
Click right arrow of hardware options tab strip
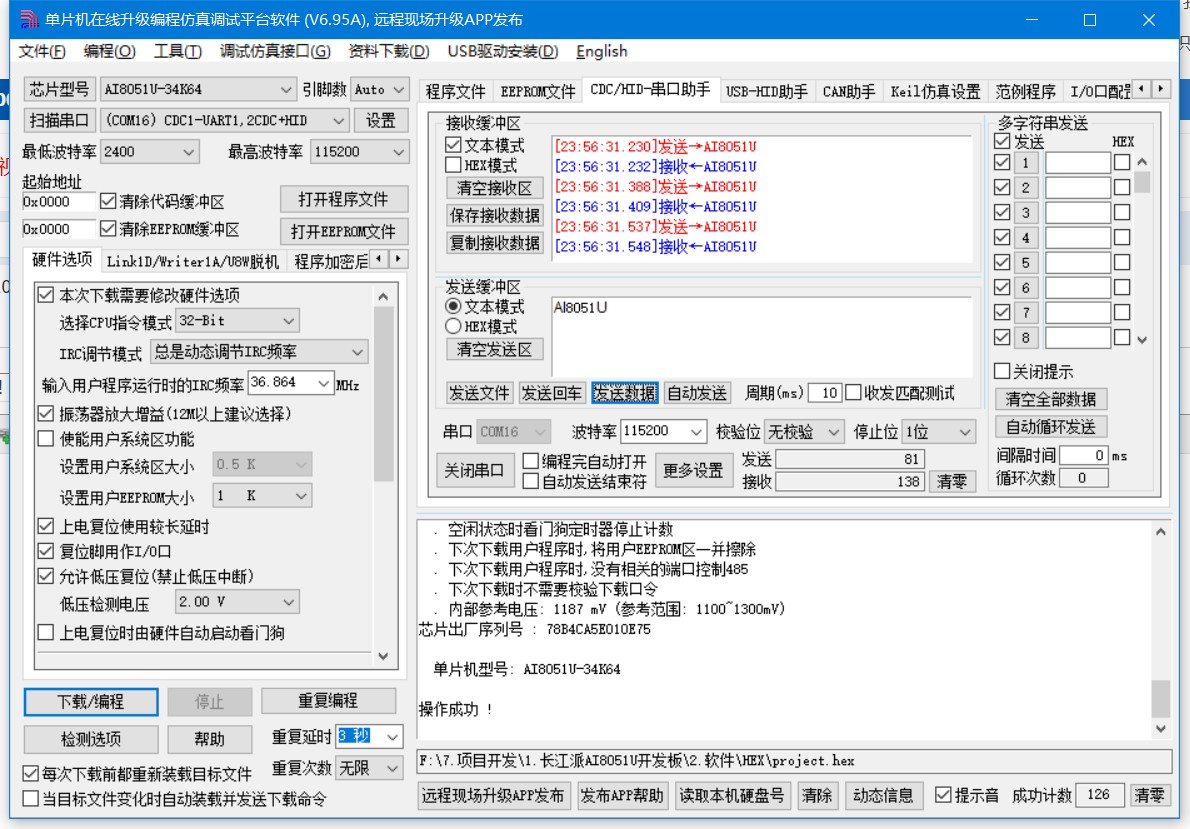tap(398, 259)
